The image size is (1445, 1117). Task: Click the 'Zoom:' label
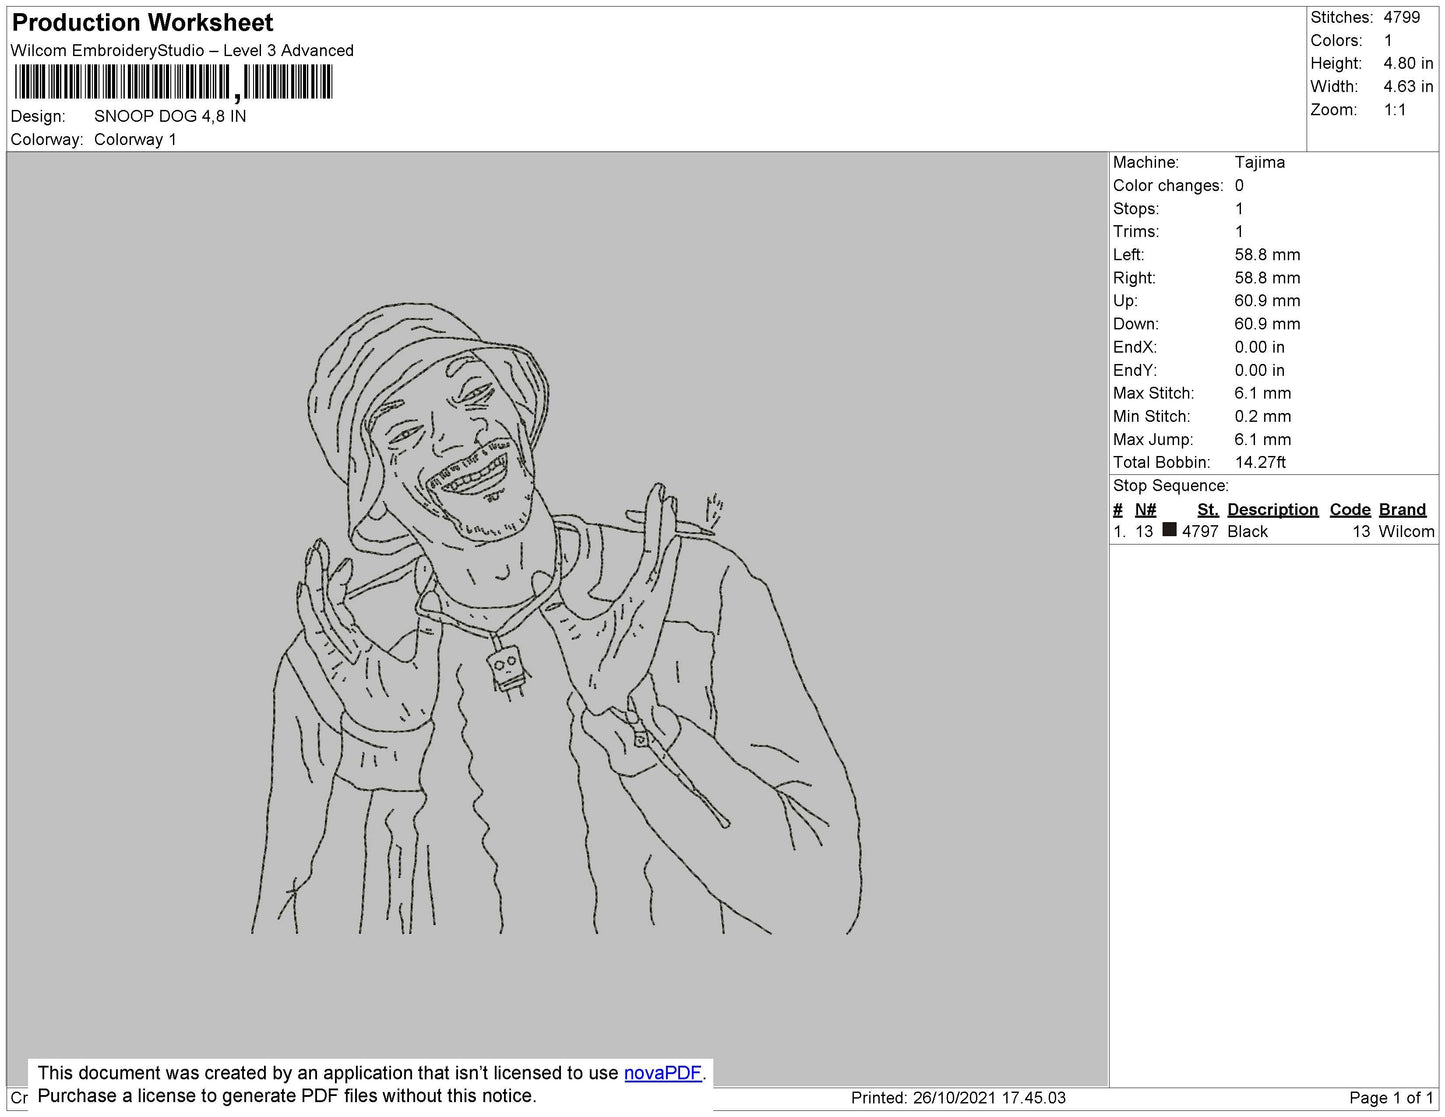(1334, 110)
